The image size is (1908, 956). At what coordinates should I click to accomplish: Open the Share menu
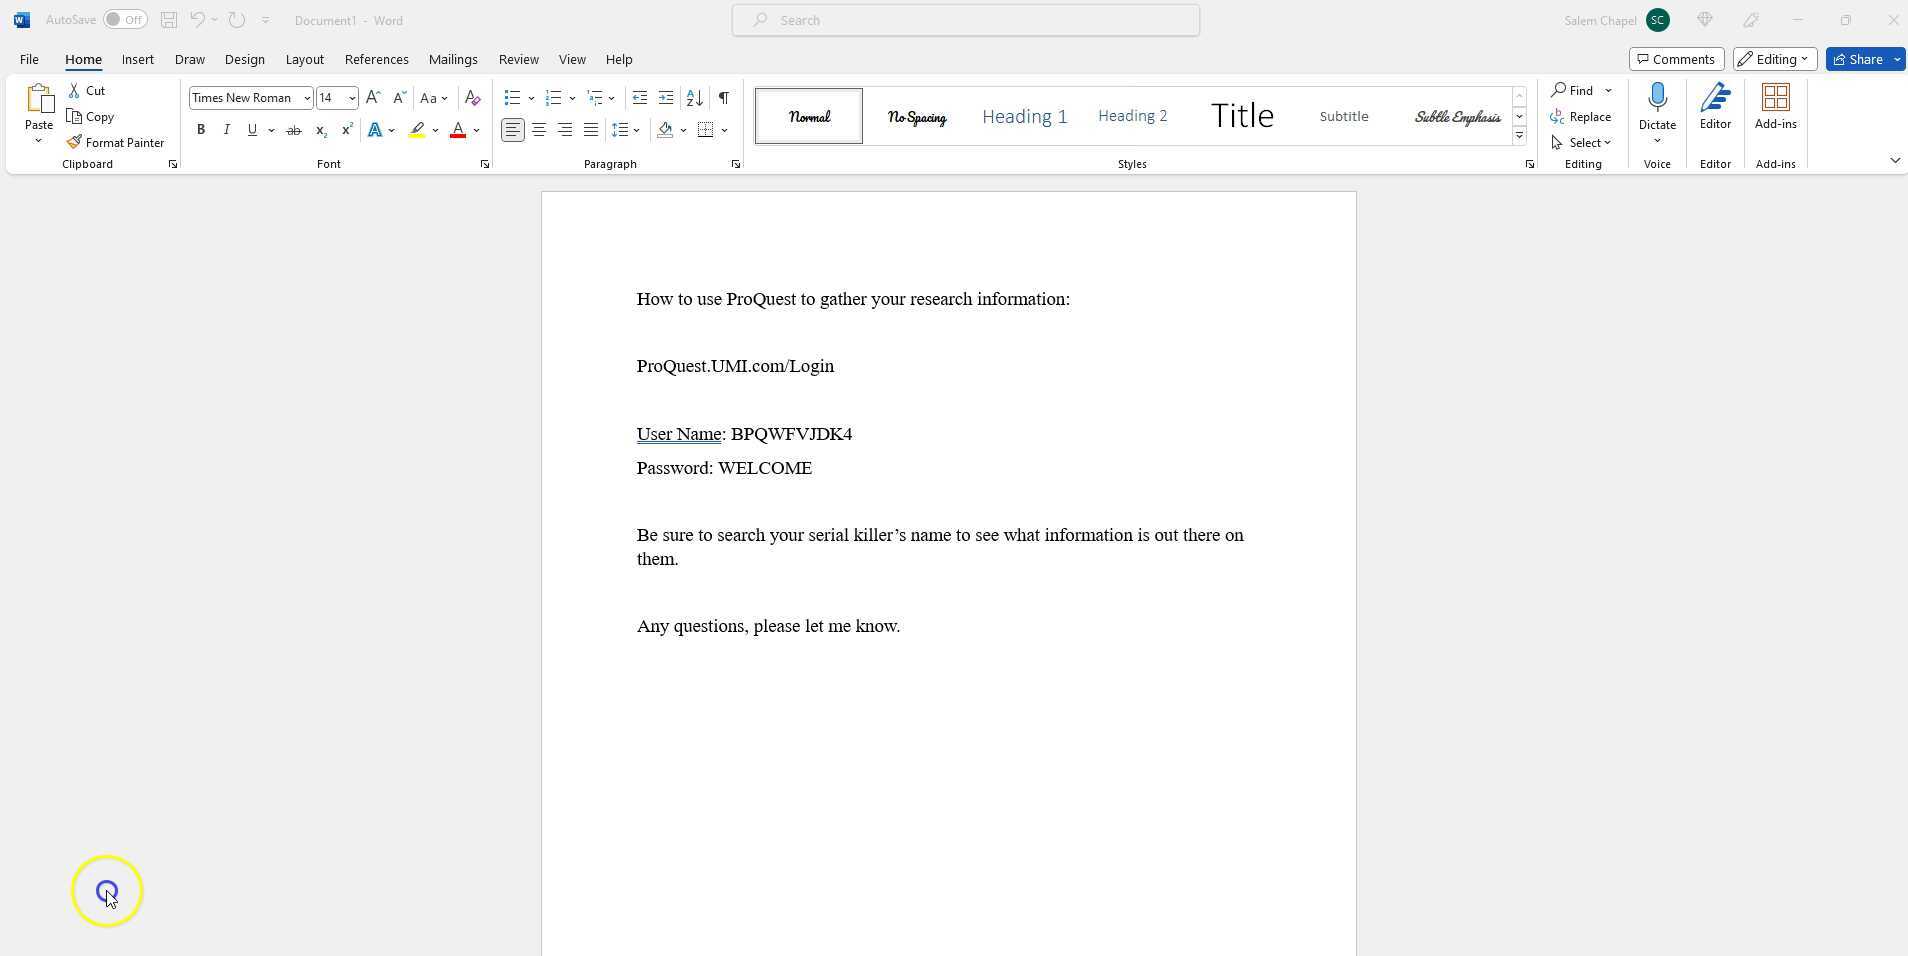(1860, 59)
